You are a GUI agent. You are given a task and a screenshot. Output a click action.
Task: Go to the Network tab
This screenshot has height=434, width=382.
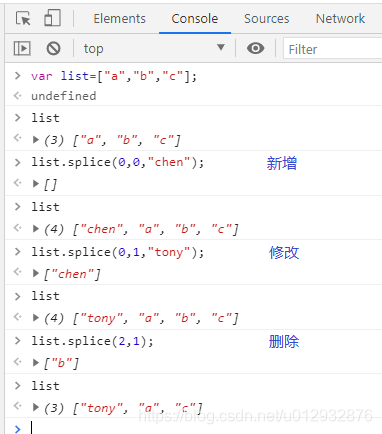340,19
